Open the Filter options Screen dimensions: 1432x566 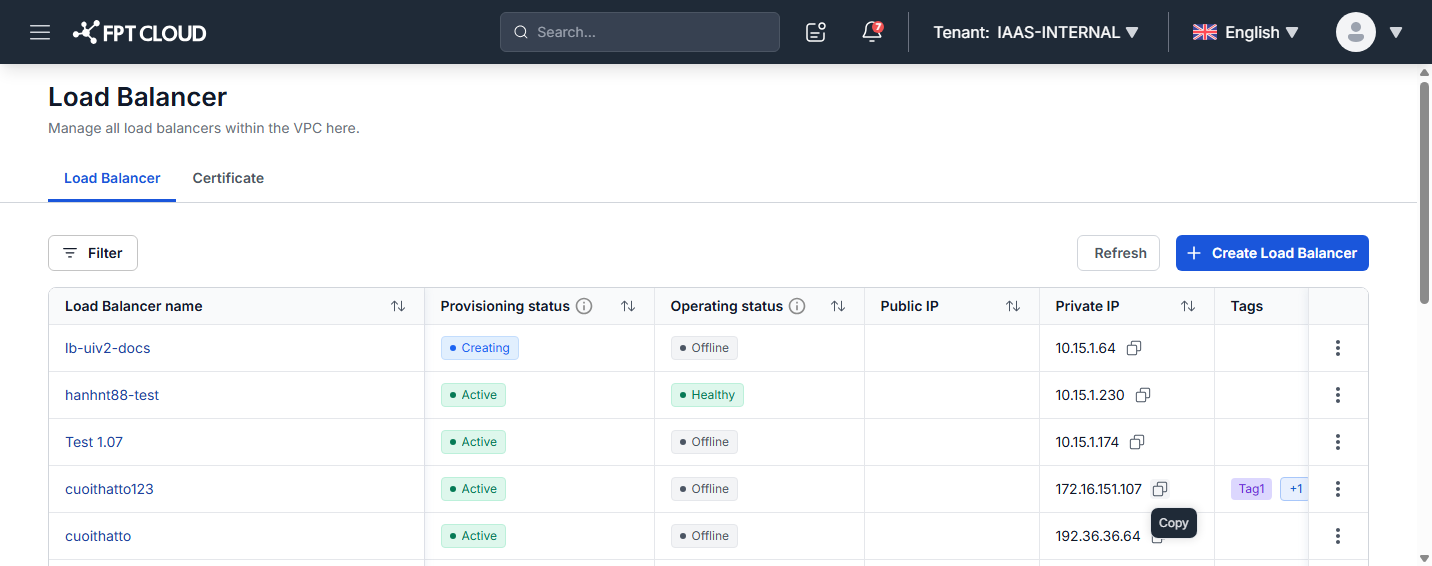point(93,253)
